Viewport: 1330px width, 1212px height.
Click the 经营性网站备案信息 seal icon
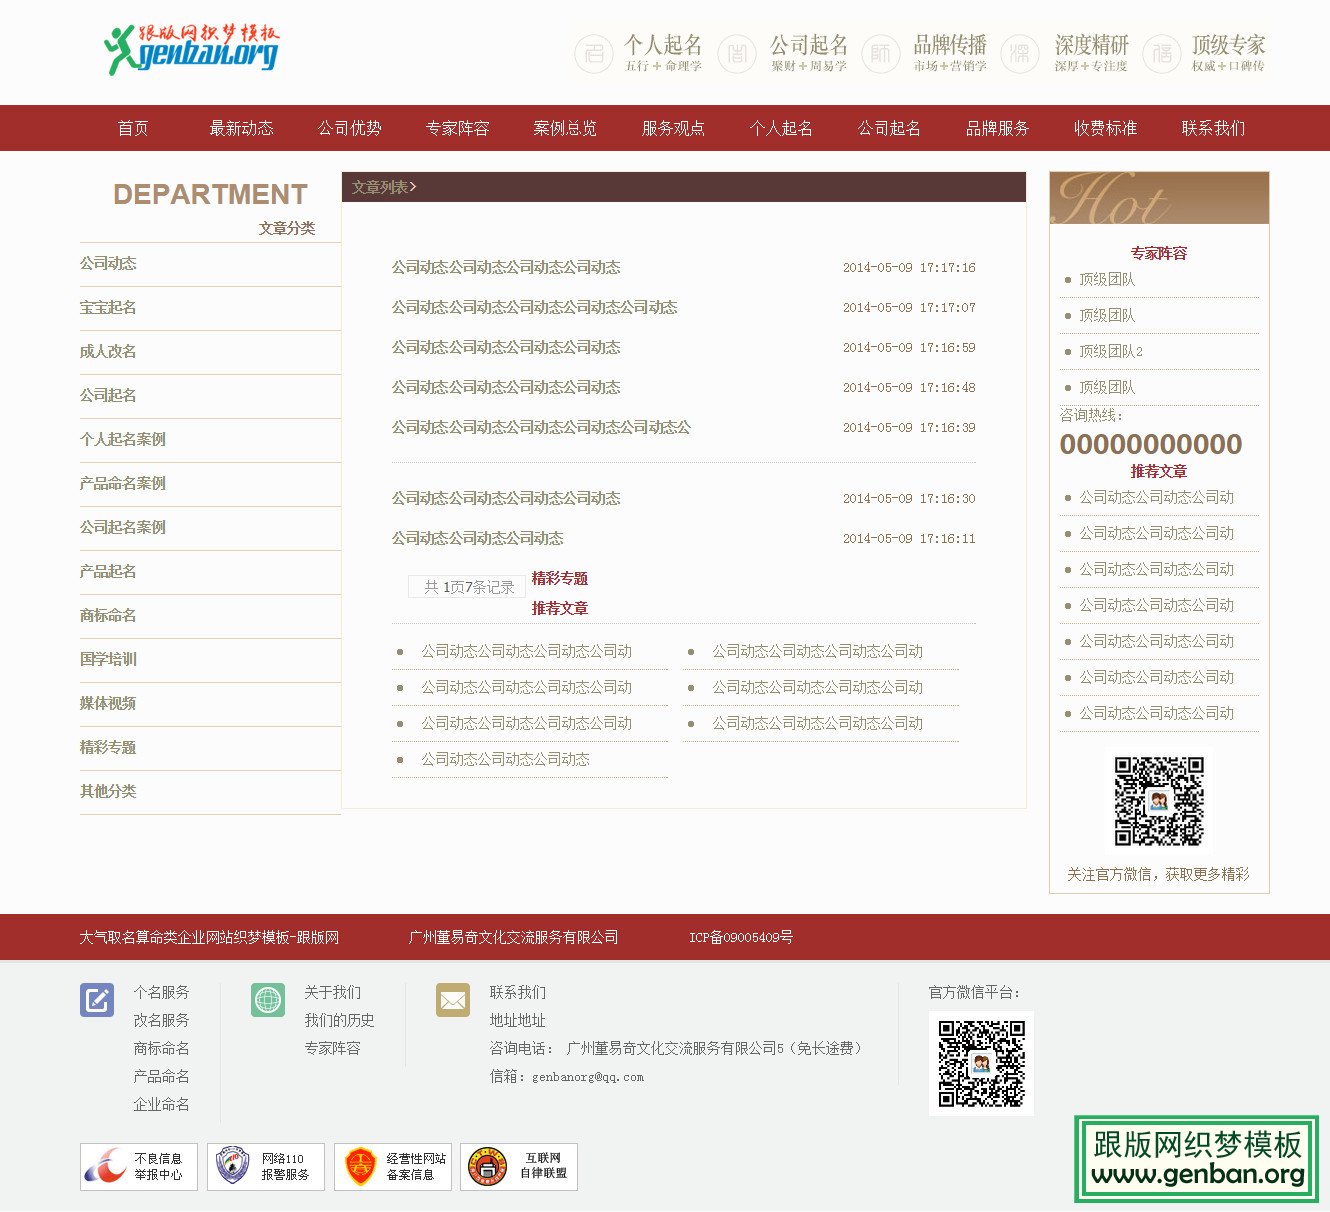[362, 1166]
